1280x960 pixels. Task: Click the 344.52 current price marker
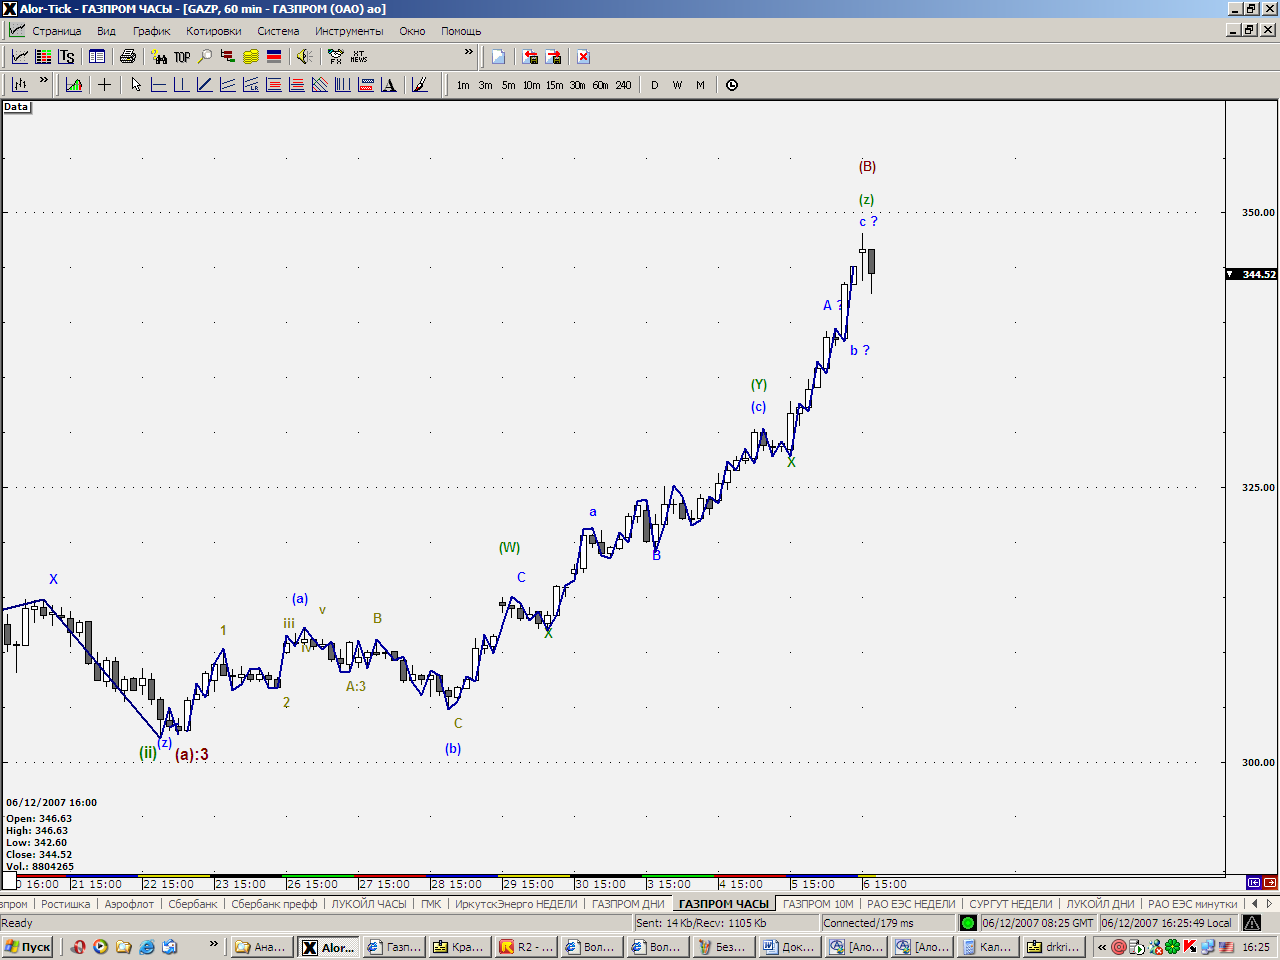tap(1252, 274)
